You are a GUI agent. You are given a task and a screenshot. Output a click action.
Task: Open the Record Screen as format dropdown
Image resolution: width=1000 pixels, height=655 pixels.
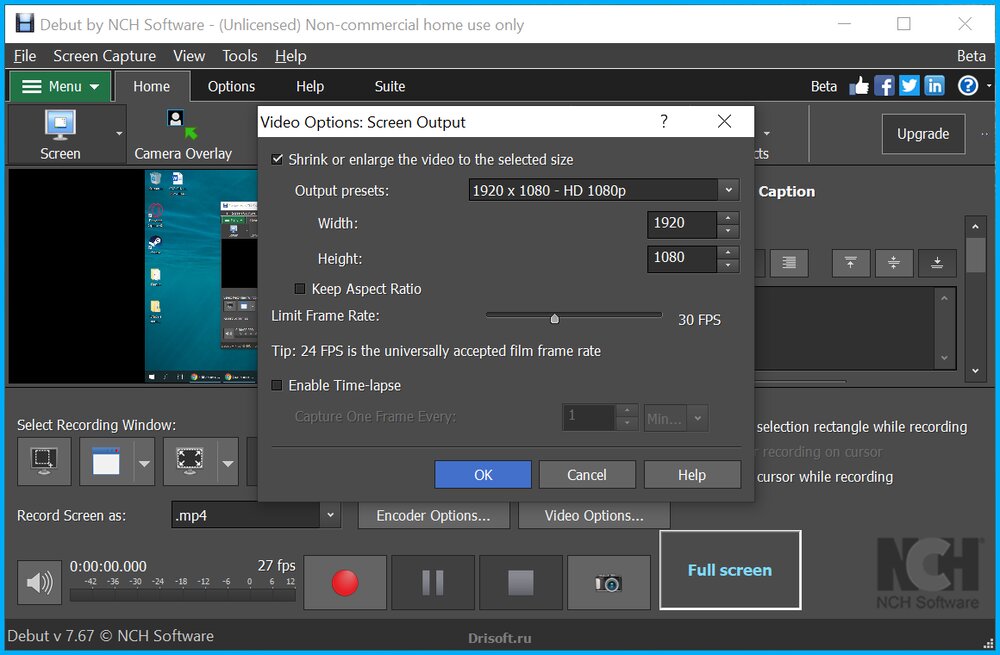pyautogui.click(x=330, y=515)
